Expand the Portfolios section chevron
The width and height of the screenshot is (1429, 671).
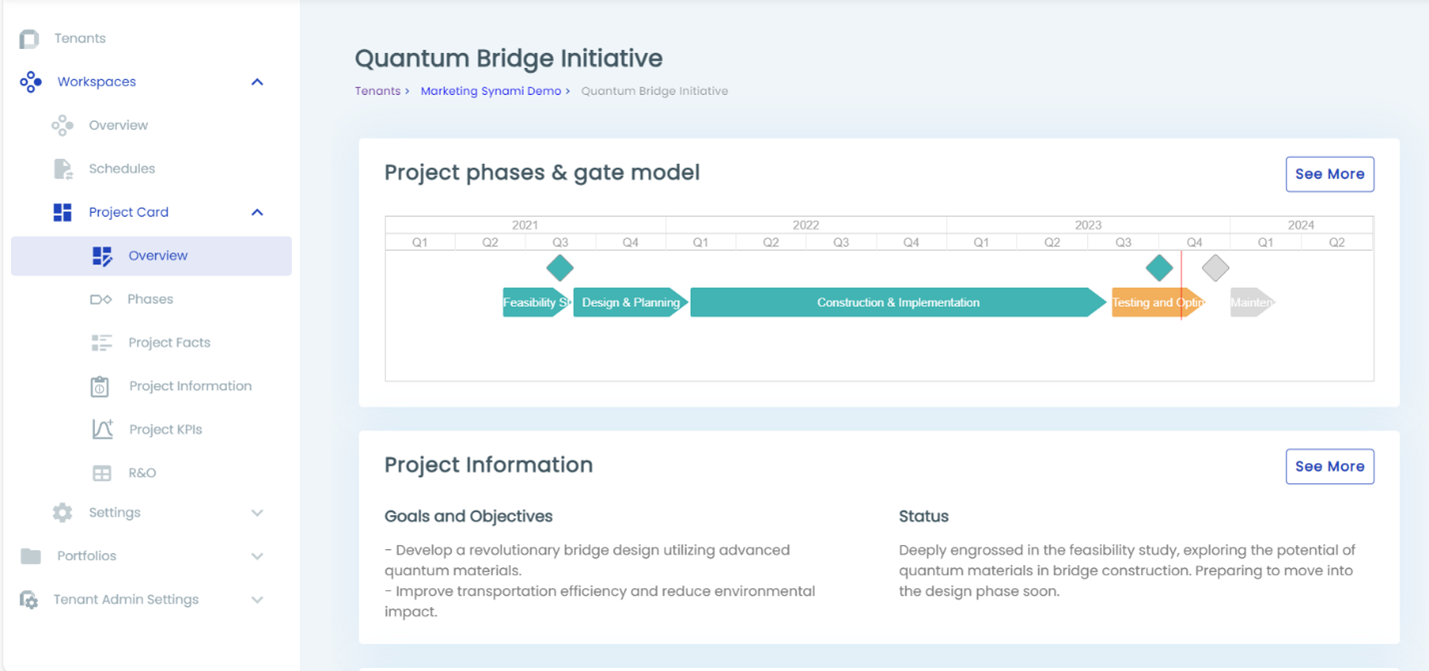[257, 556]
